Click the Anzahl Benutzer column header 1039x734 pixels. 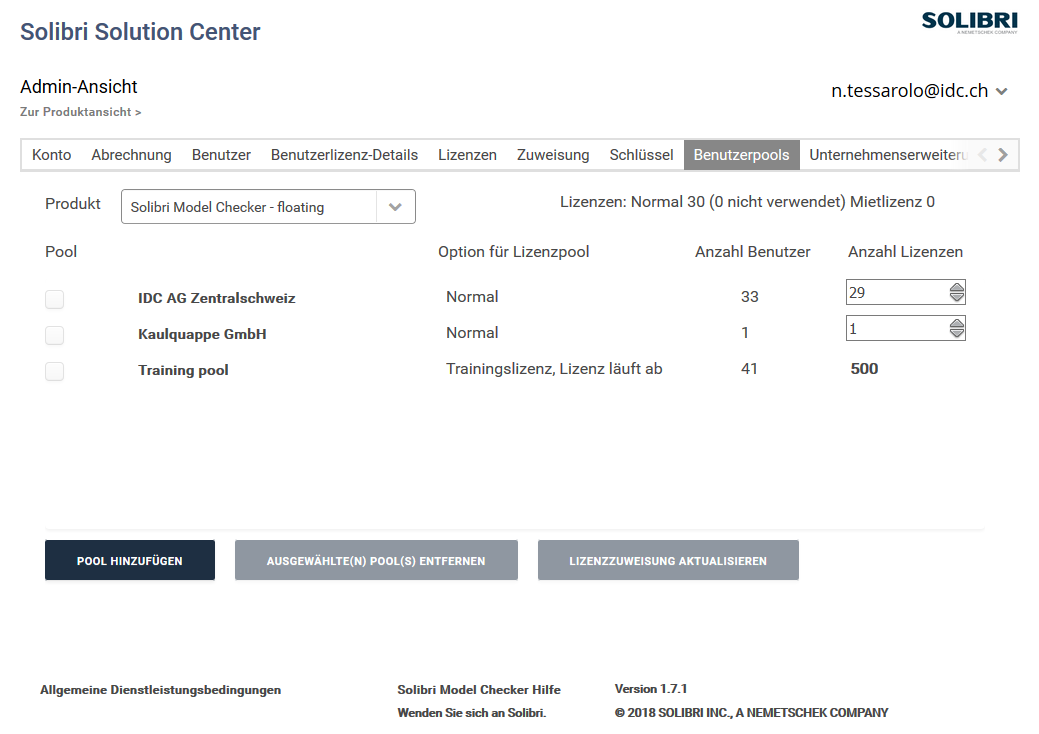pos(753,252)
